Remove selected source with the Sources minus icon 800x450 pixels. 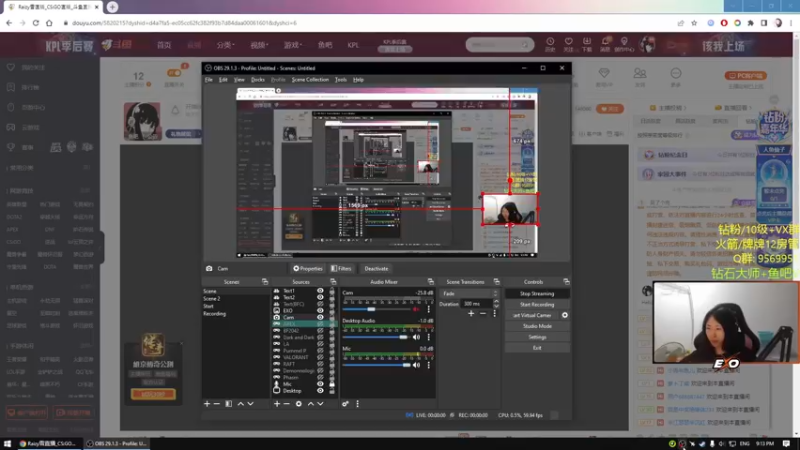pos(286,404)
